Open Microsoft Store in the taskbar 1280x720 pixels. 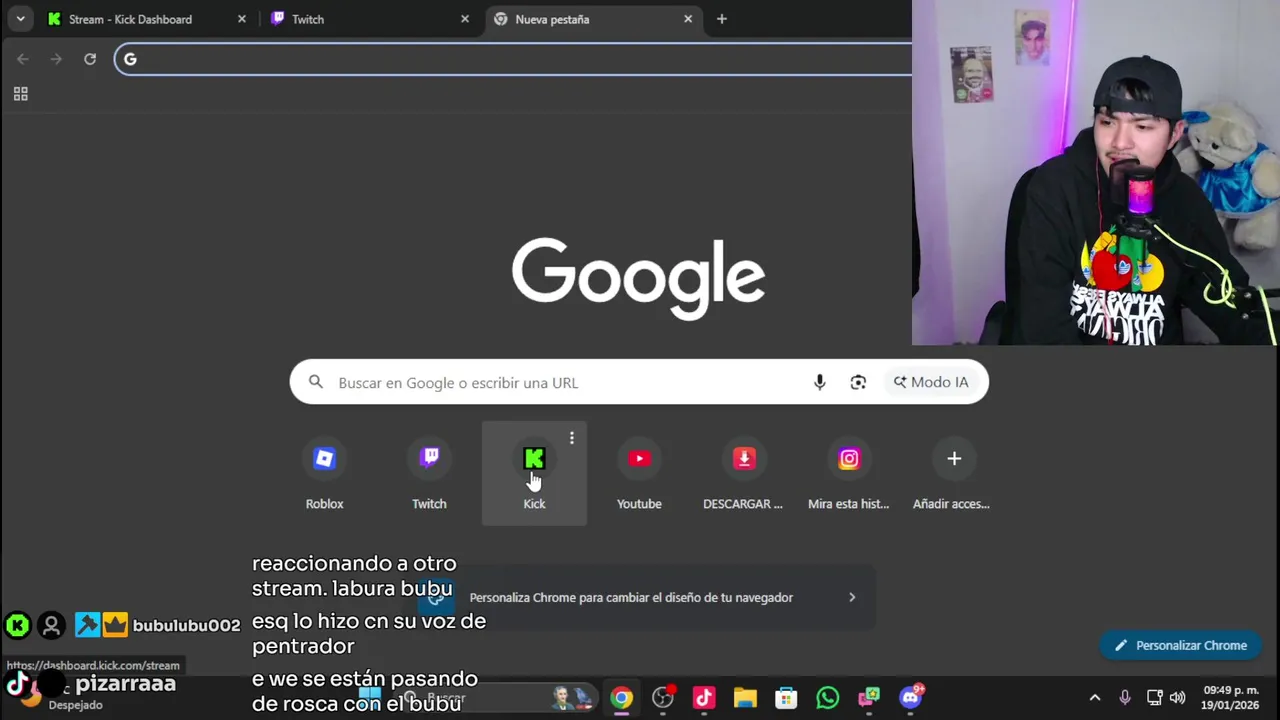[x=786, y=698]
